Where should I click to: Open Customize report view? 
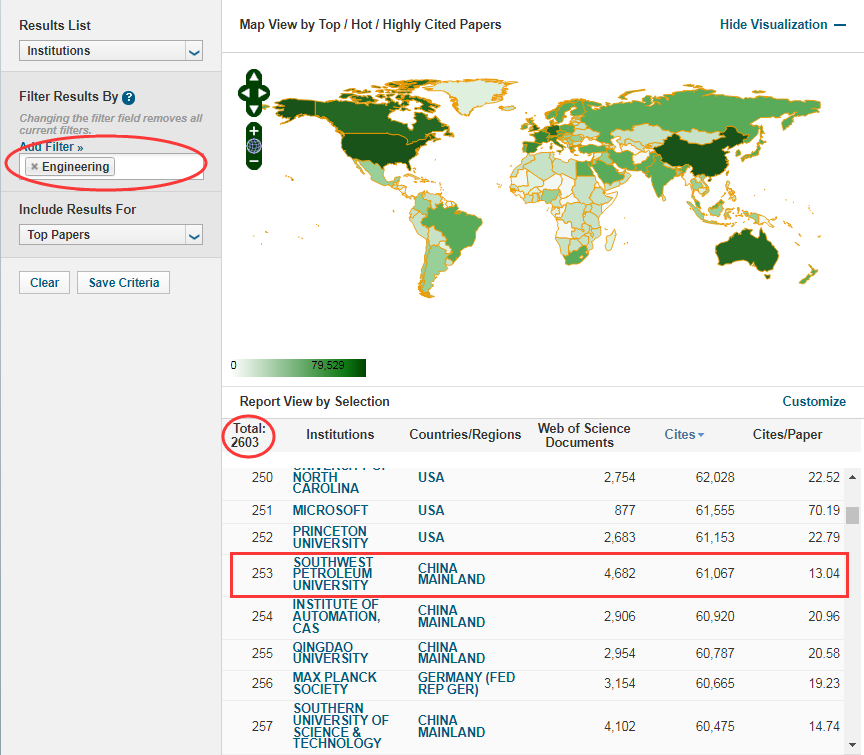814,401
